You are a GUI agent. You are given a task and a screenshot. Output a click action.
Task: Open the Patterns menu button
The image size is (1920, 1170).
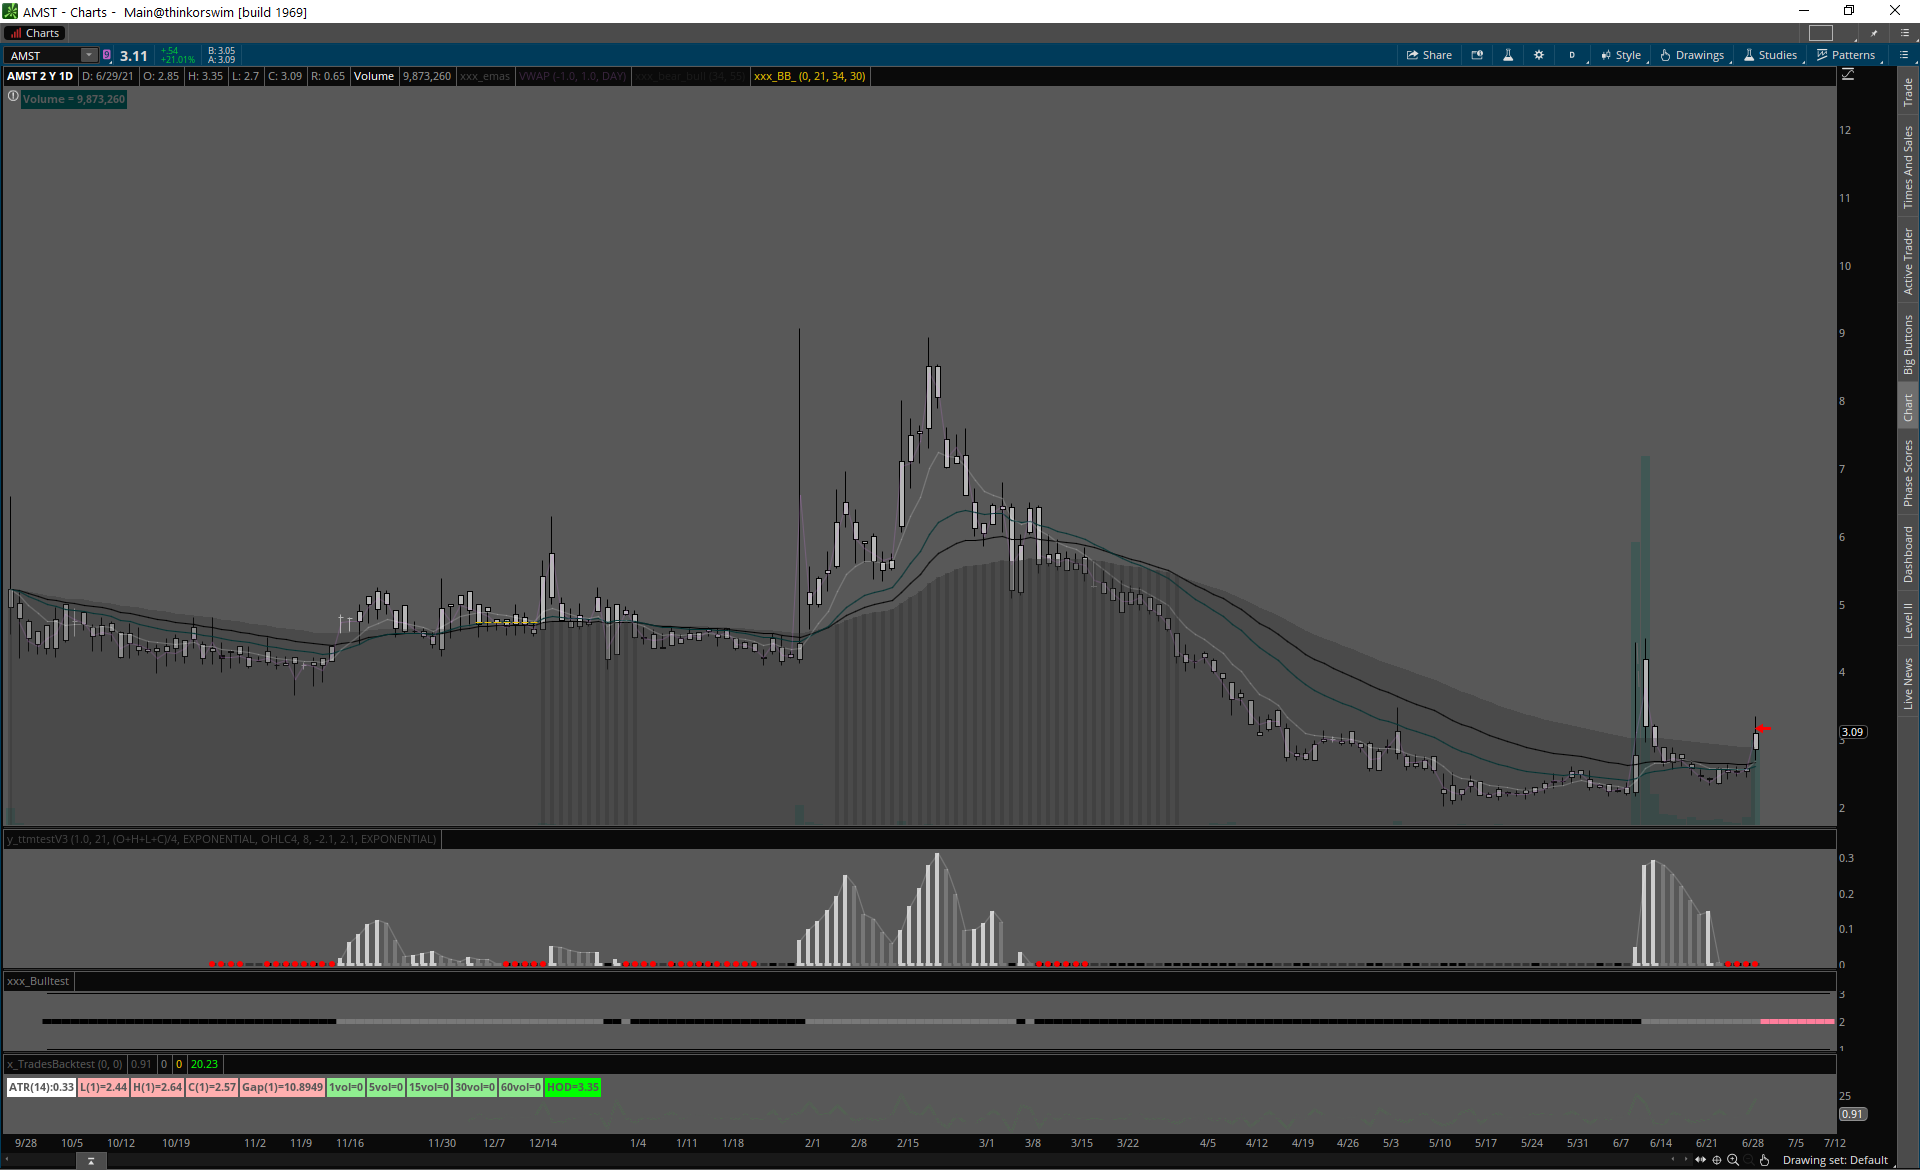click(x=1846, y=55)
